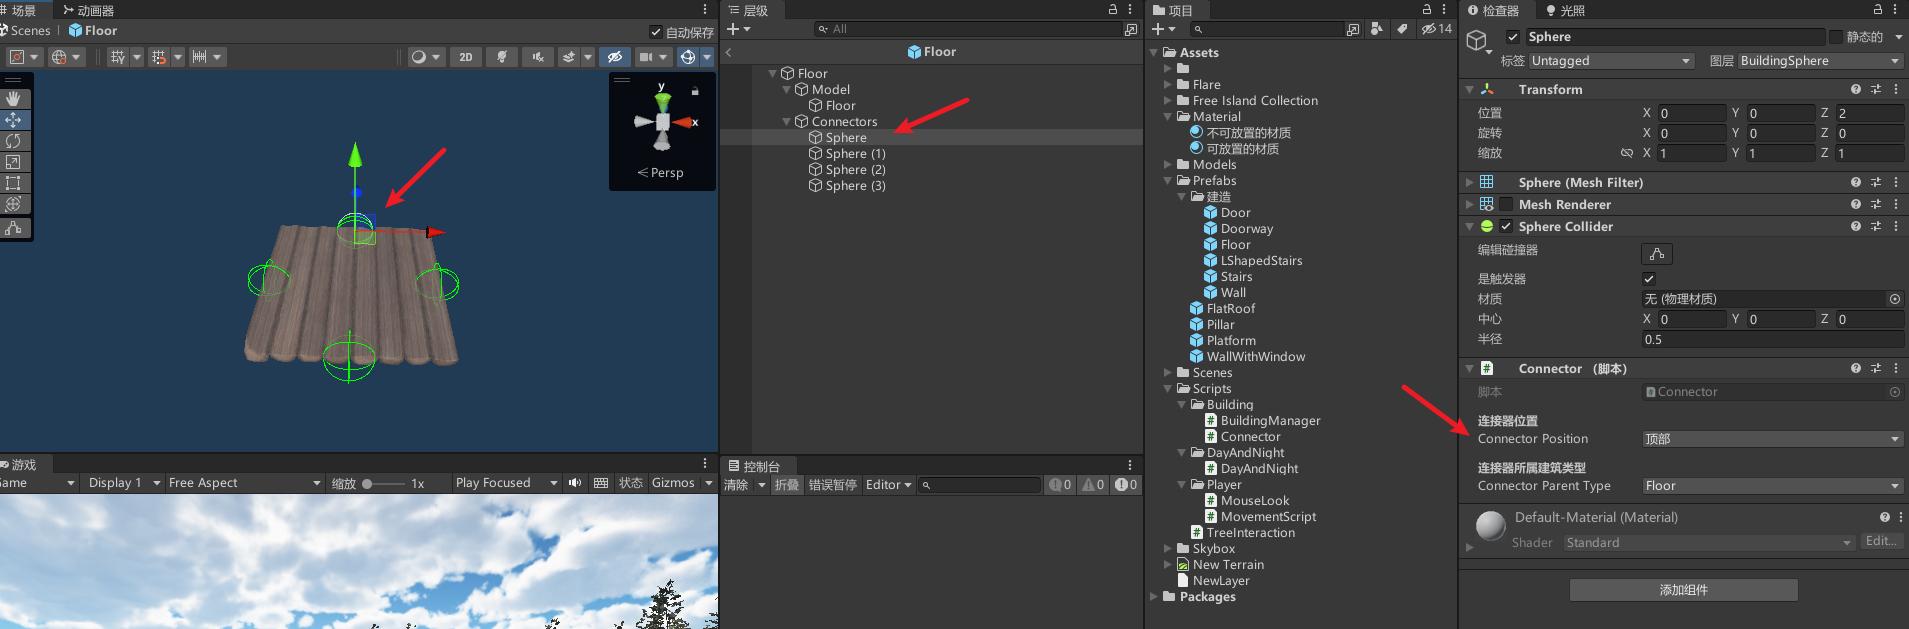Adjust the Game view scale slider
The height and width of the screenshot is (629, 1909).
pyautogui.click(x=383, y=484)
